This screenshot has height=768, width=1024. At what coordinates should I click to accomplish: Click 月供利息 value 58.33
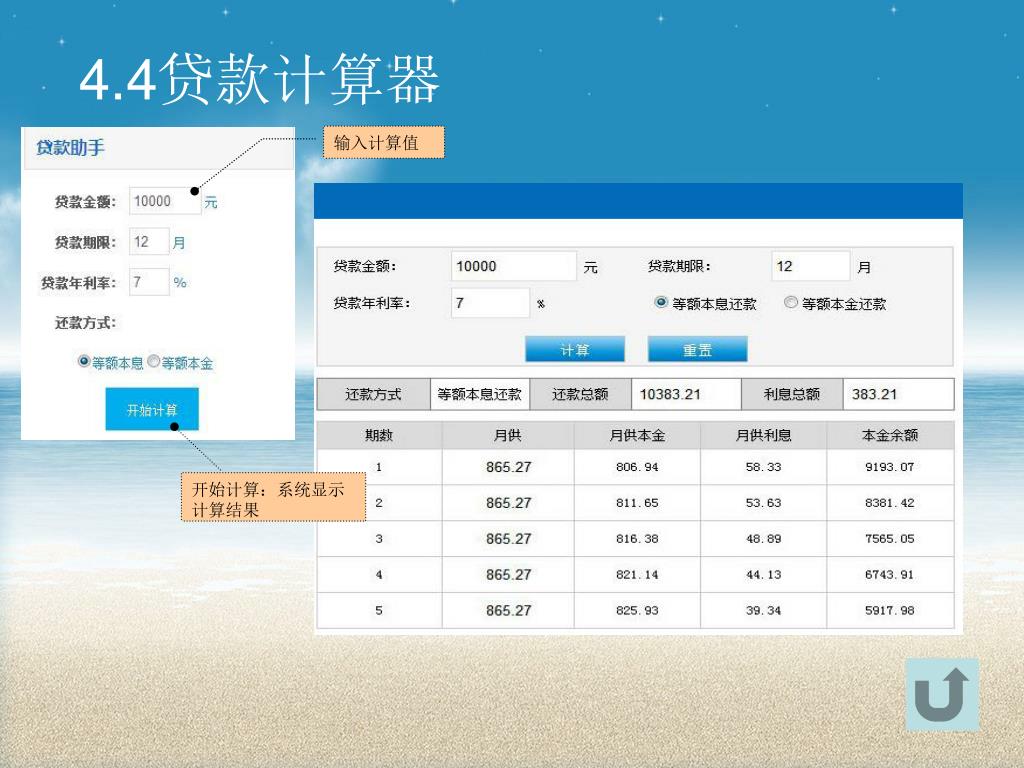(763, 467)
